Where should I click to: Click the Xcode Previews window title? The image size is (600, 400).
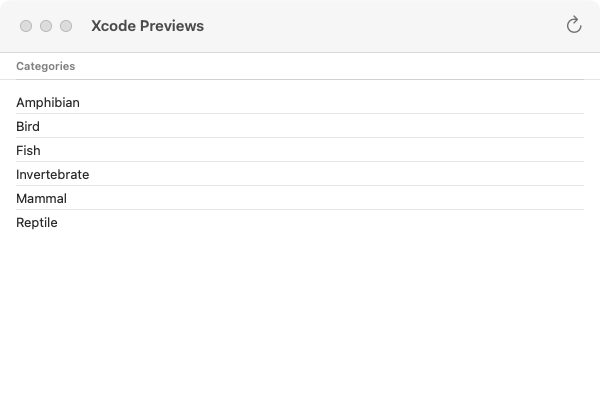click(147, 26)
